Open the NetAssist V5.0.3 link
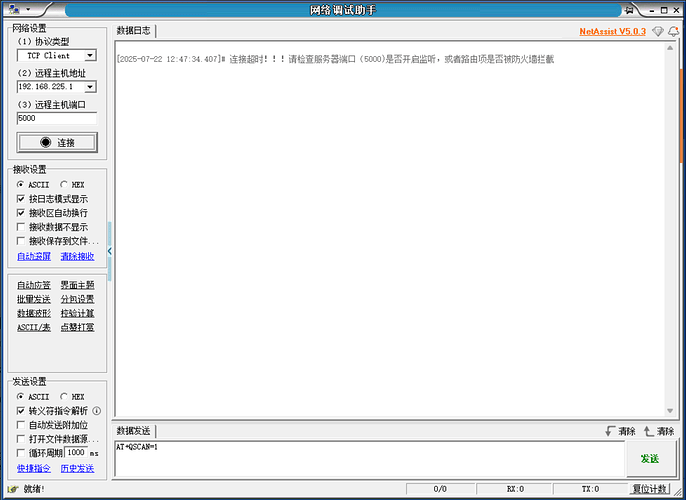Viewport: 686px width, 500px height. pyautogui.click(x=612, y=31)
